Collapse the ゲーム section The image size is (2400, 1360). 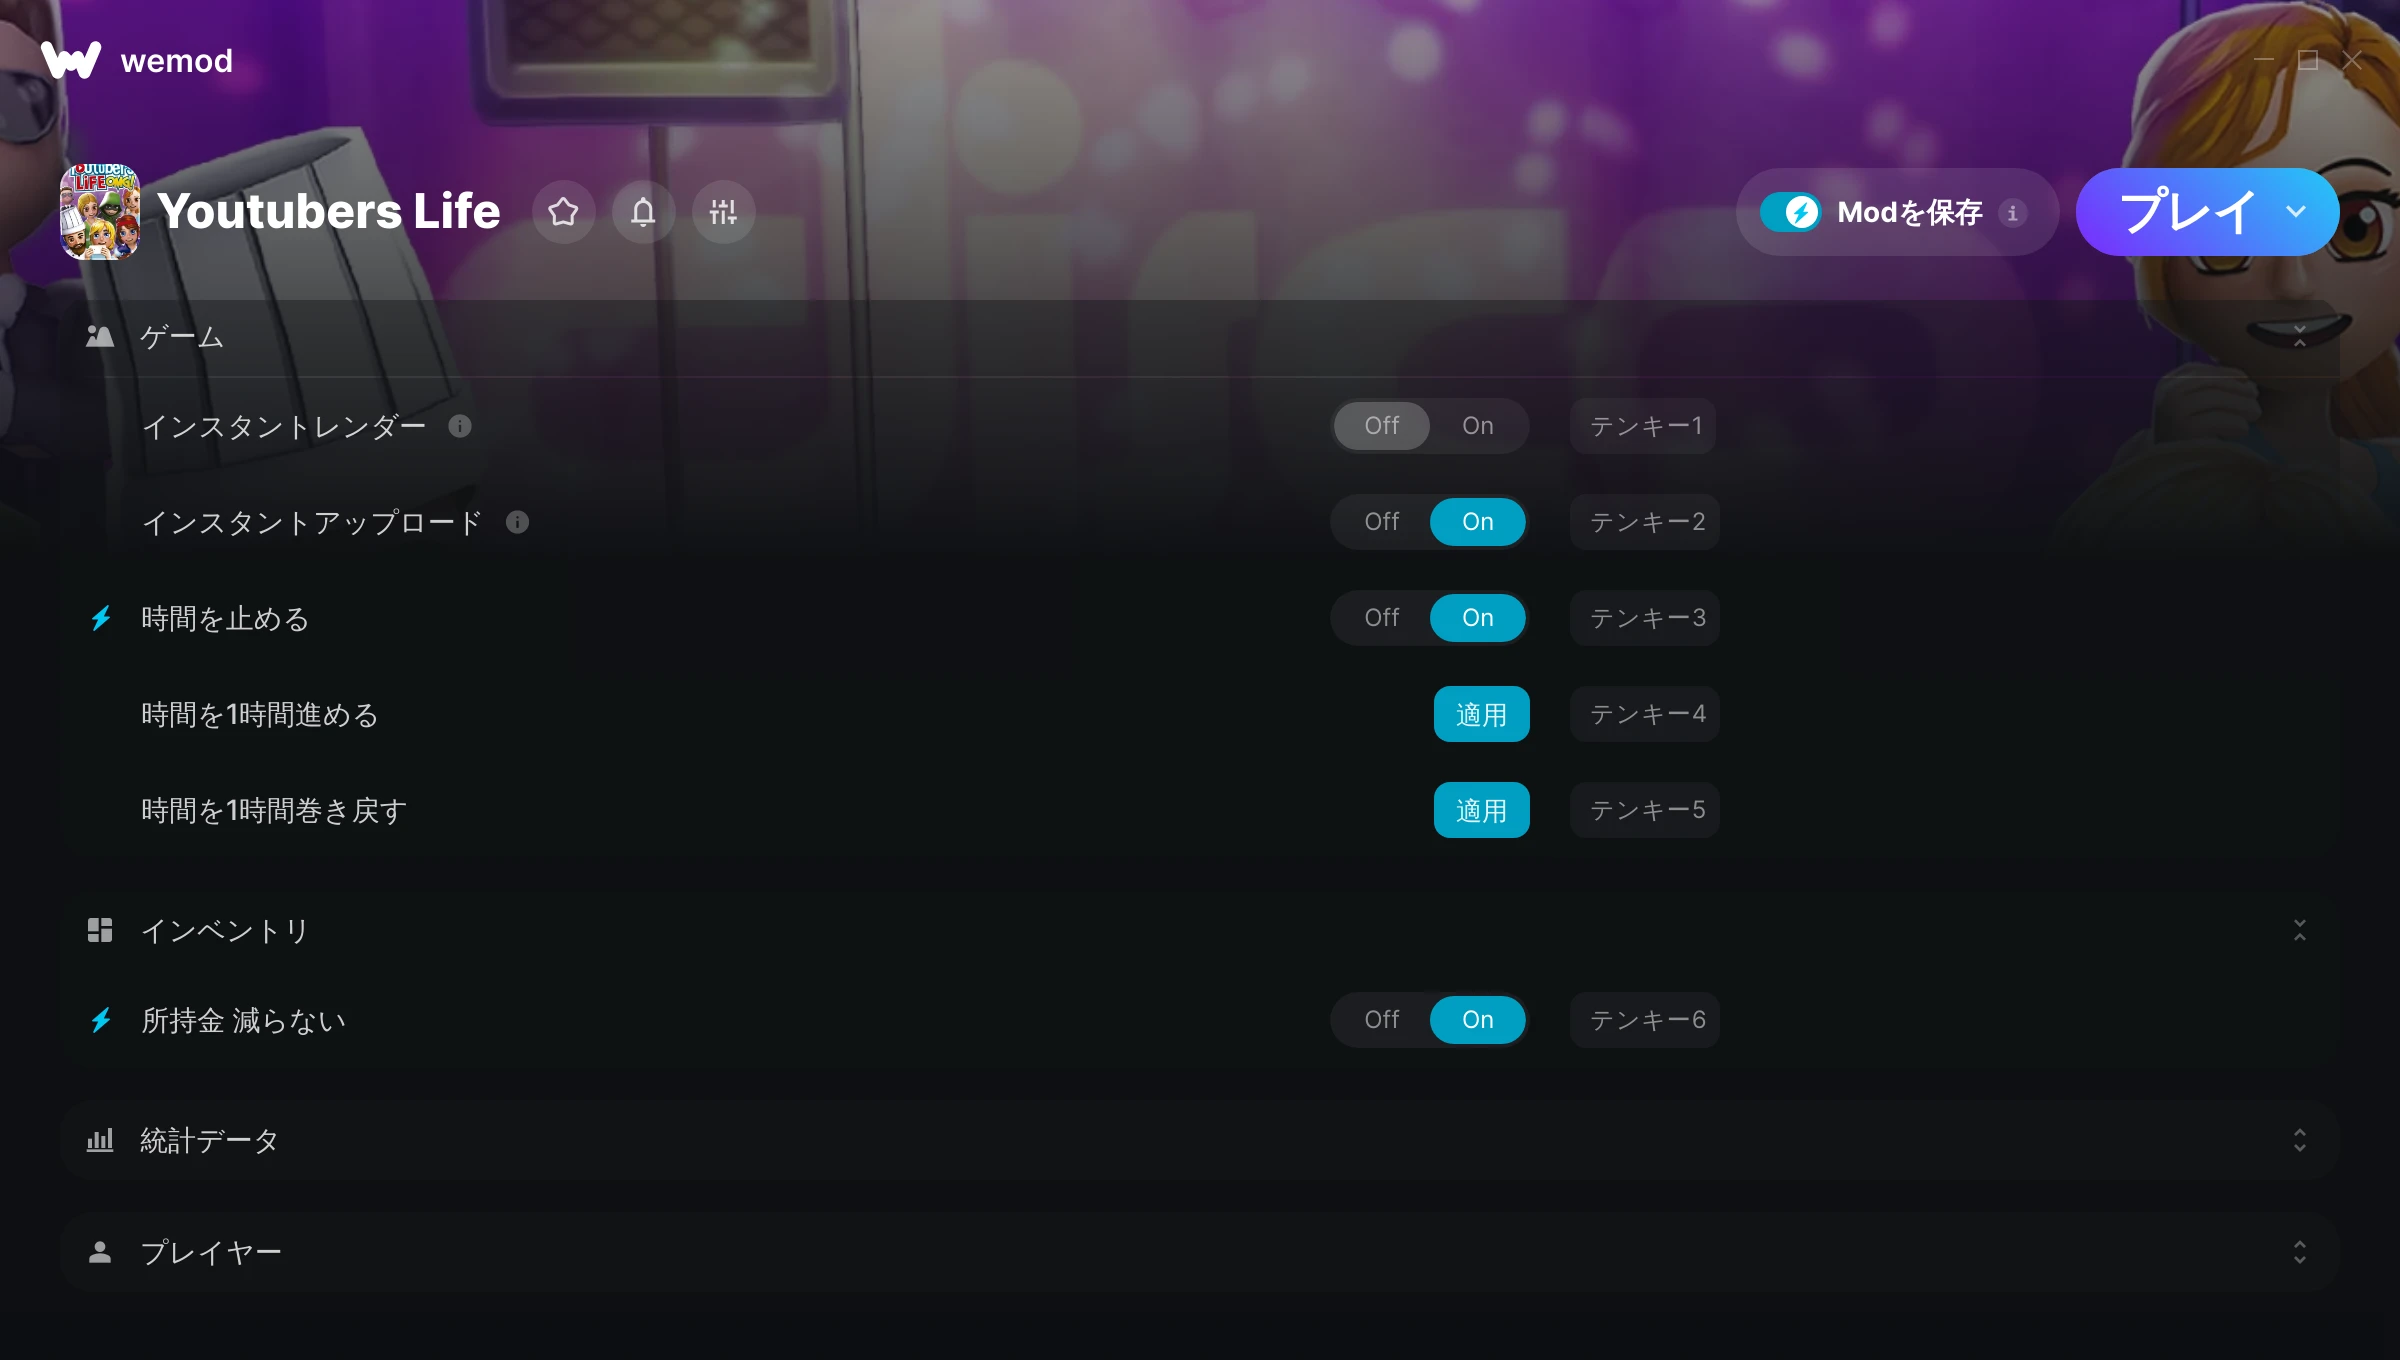[x=2299, y=336]
